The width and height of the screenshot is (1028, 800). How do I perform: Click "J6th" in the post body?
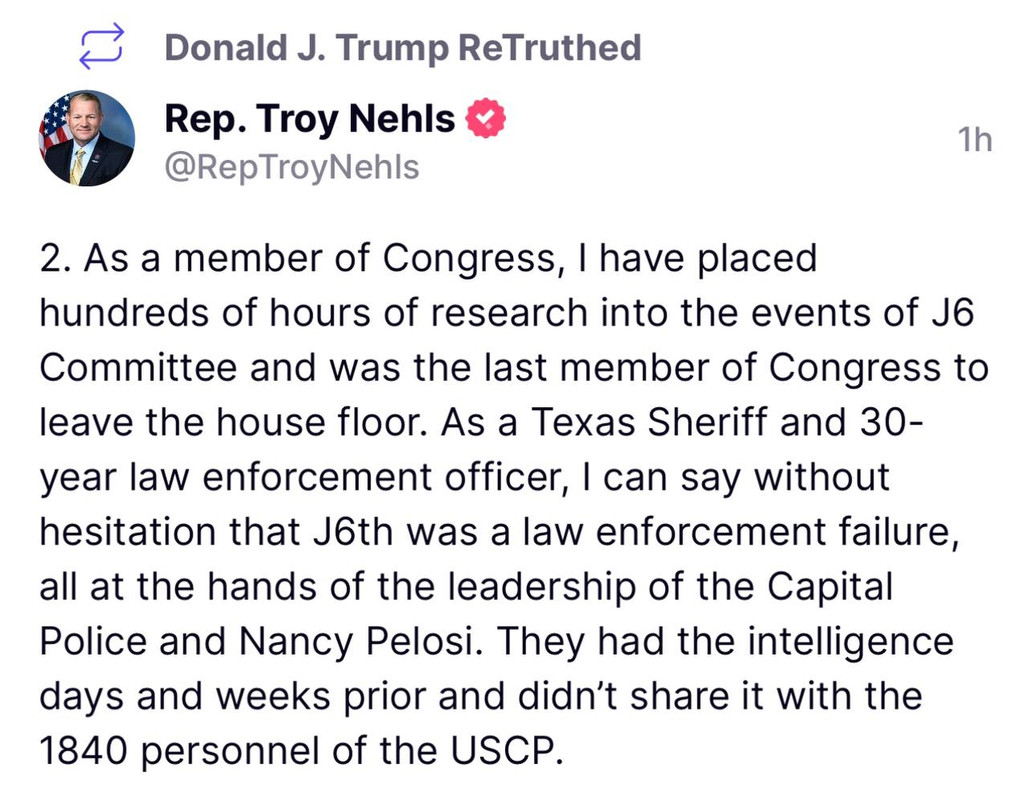pyautogui.click(x=350, y=531)
